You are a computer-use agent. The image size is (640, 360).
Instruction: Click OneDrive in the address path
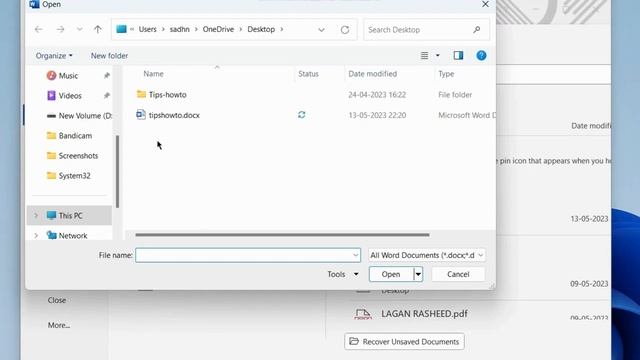point(218,29)
